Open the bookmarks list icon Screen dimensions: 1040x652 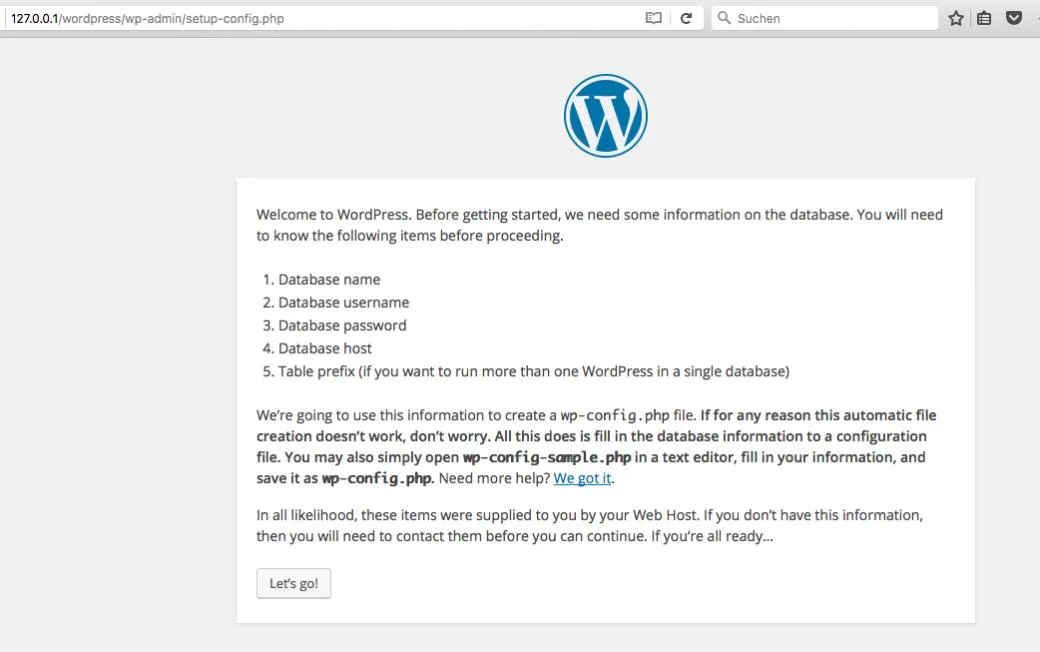point(984,18)
